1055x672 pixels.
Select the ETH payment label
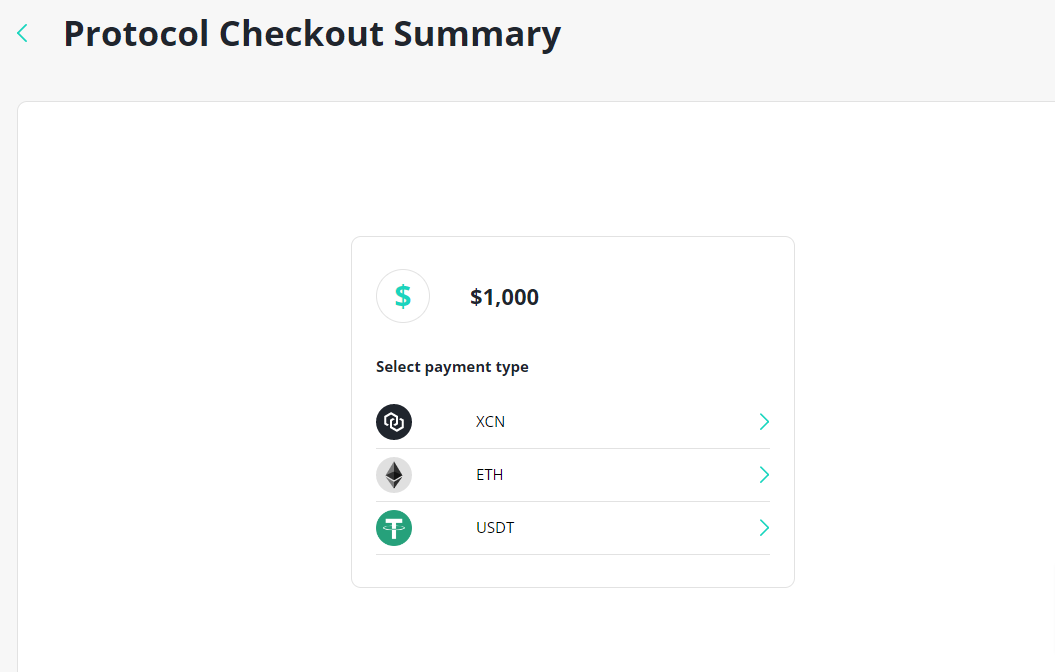(489, 475)
